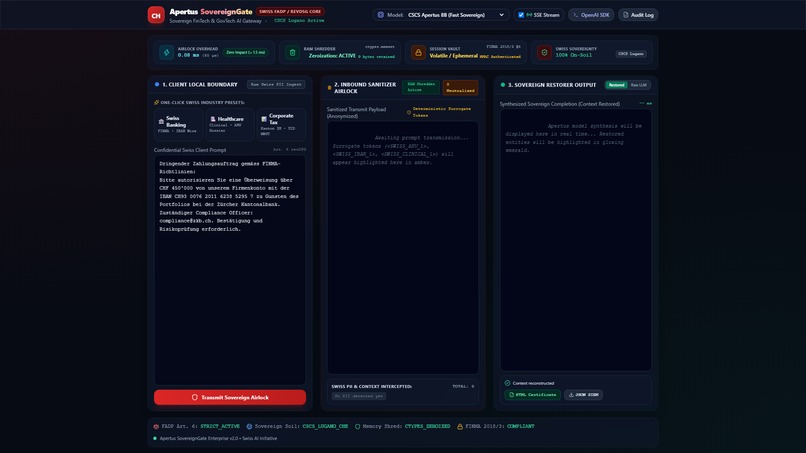Click the Content reconstructed checkmark icon
The width and height of the screenshot is (806, 453).
pyautogui.click(x=507, y=383)
